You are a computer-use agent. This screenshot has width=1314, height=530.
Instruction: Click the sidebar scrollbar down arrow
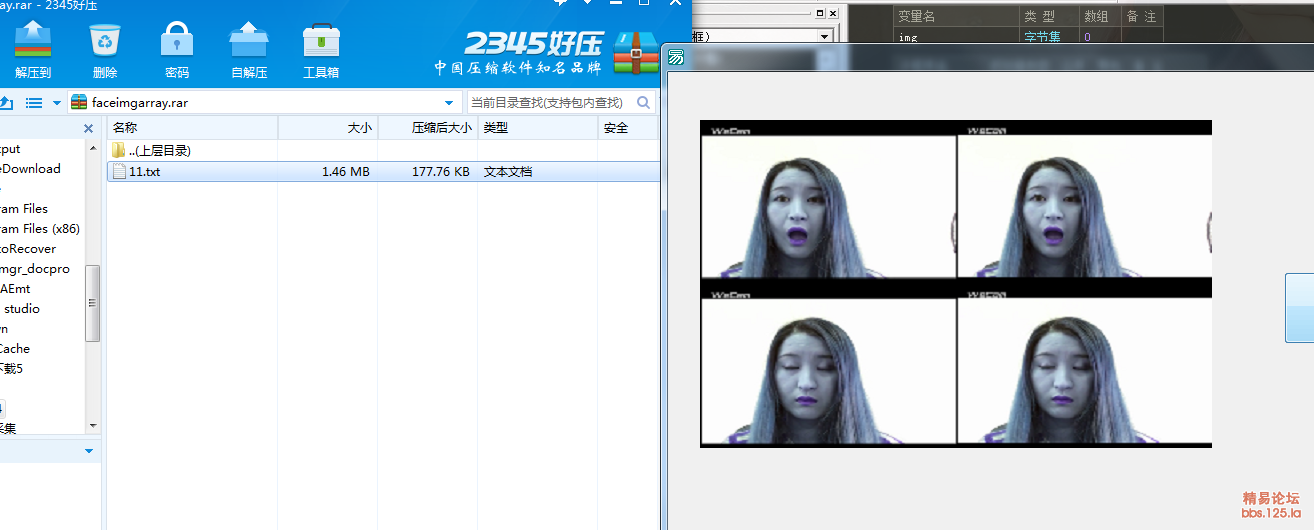93,426
